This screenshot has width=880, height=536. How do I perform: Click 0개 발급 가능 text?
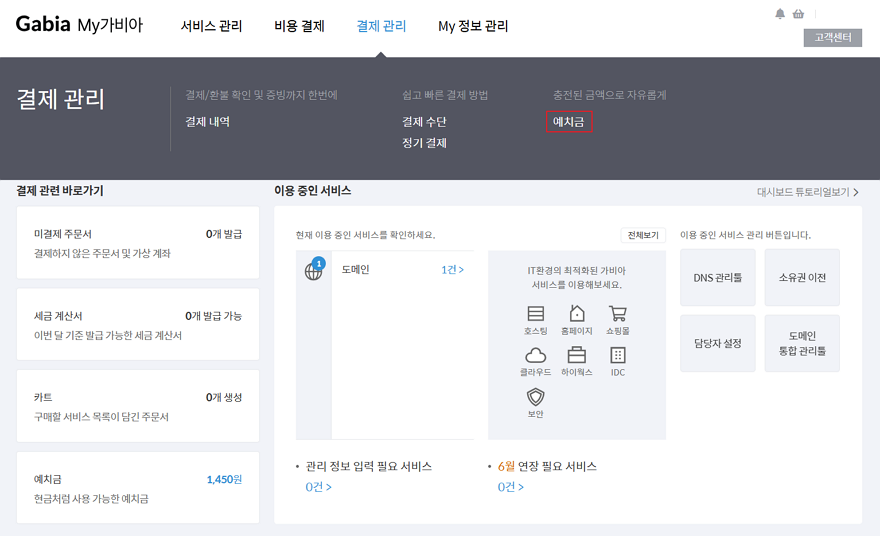(x=213, y=316)
